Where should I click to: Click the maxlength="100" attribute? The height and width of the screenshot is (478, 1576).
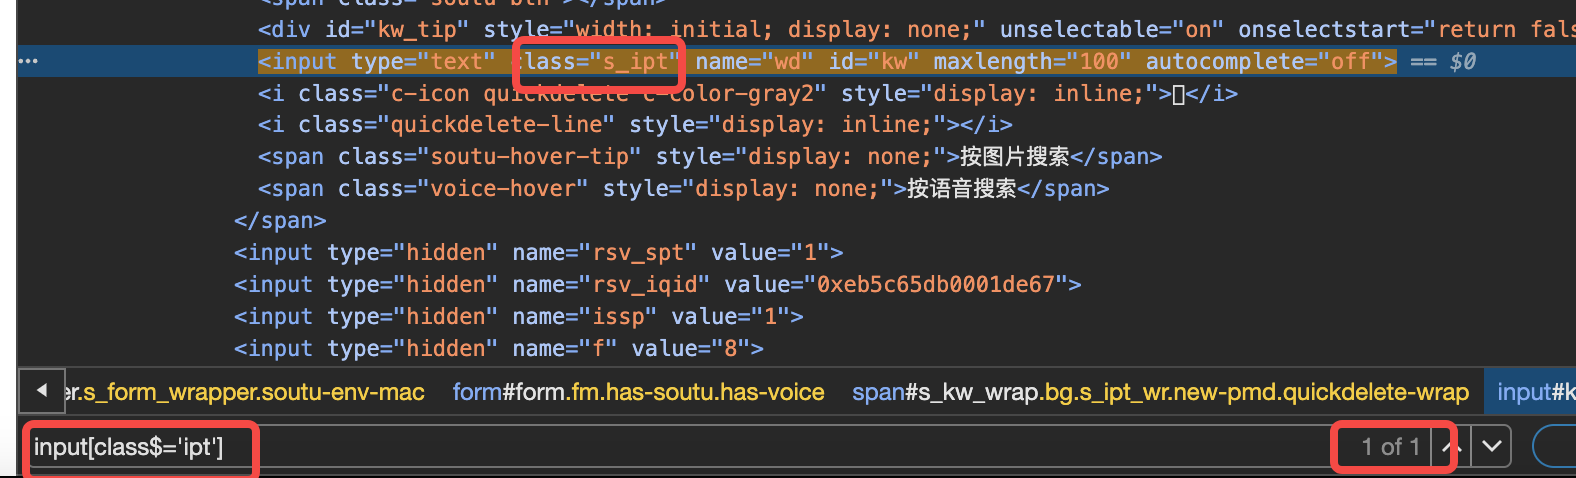click(1032, 61)
